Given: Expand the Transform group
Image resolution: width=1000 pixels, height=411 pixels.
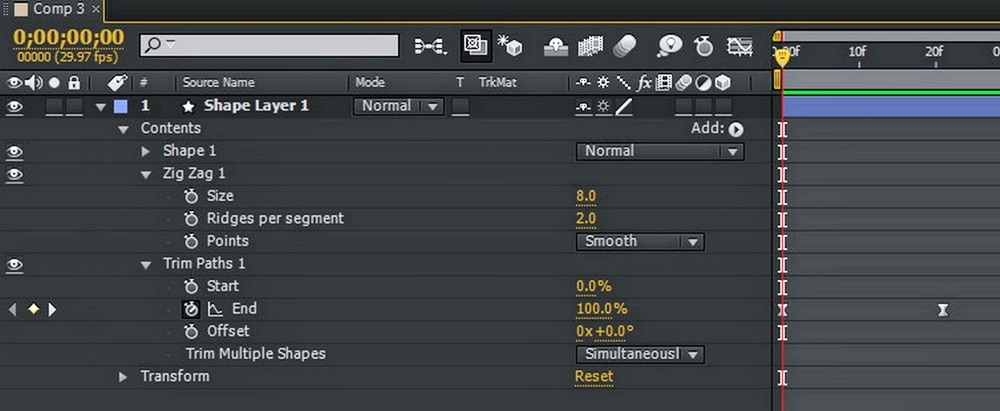Looking at the screenshot, I should point(123,377).
